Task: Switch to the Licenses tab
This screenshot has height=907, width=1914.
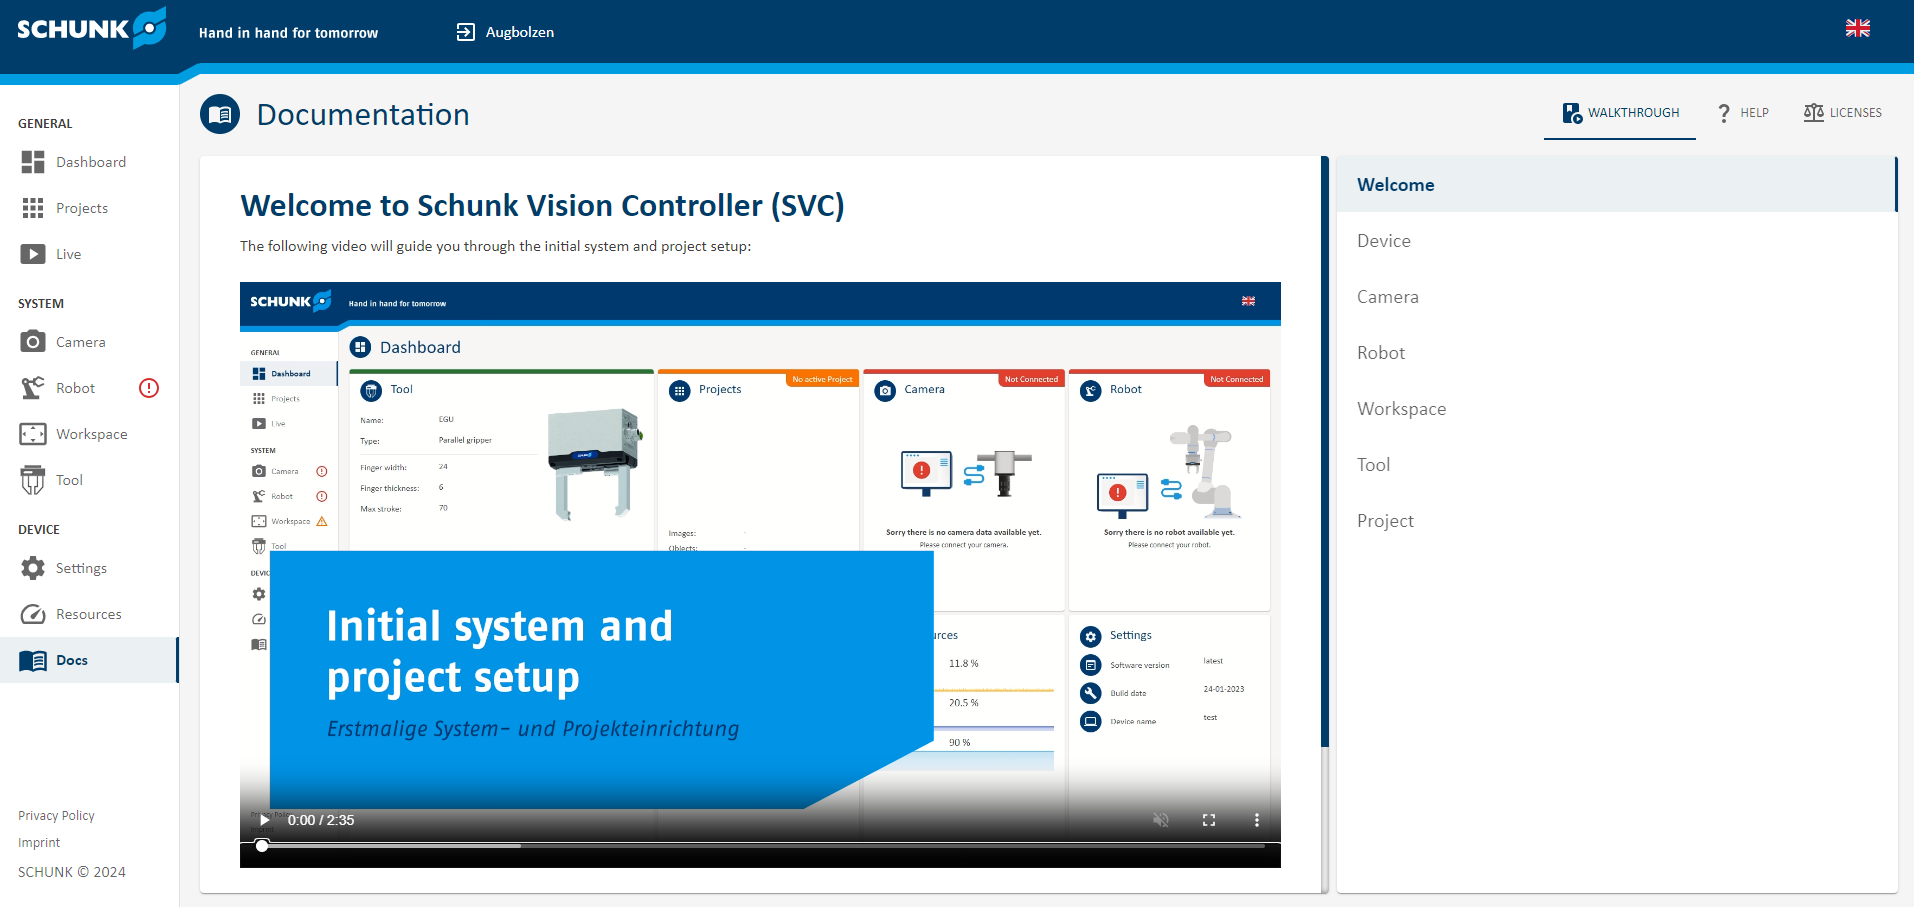Action: 1843,113
